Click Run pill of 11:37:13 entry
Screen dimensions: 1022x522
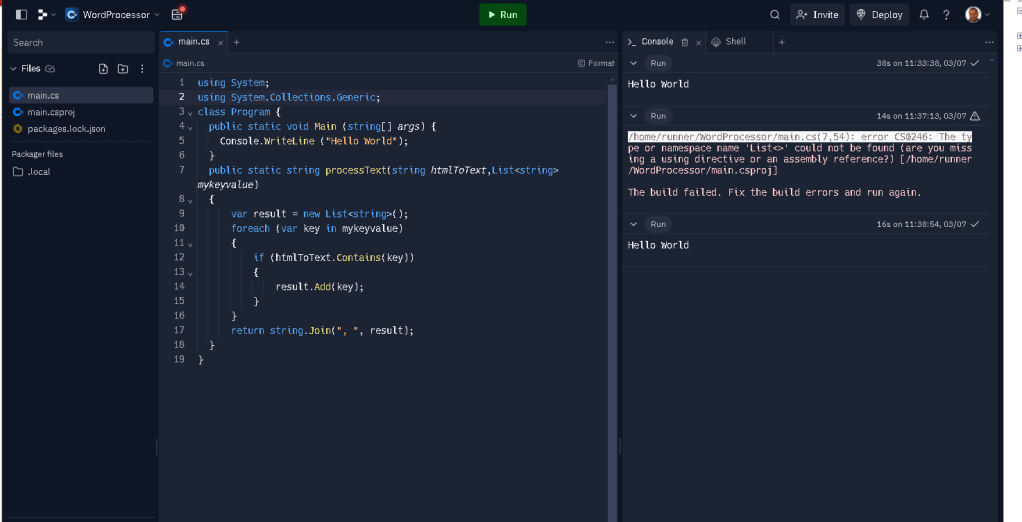coord(658,116)
